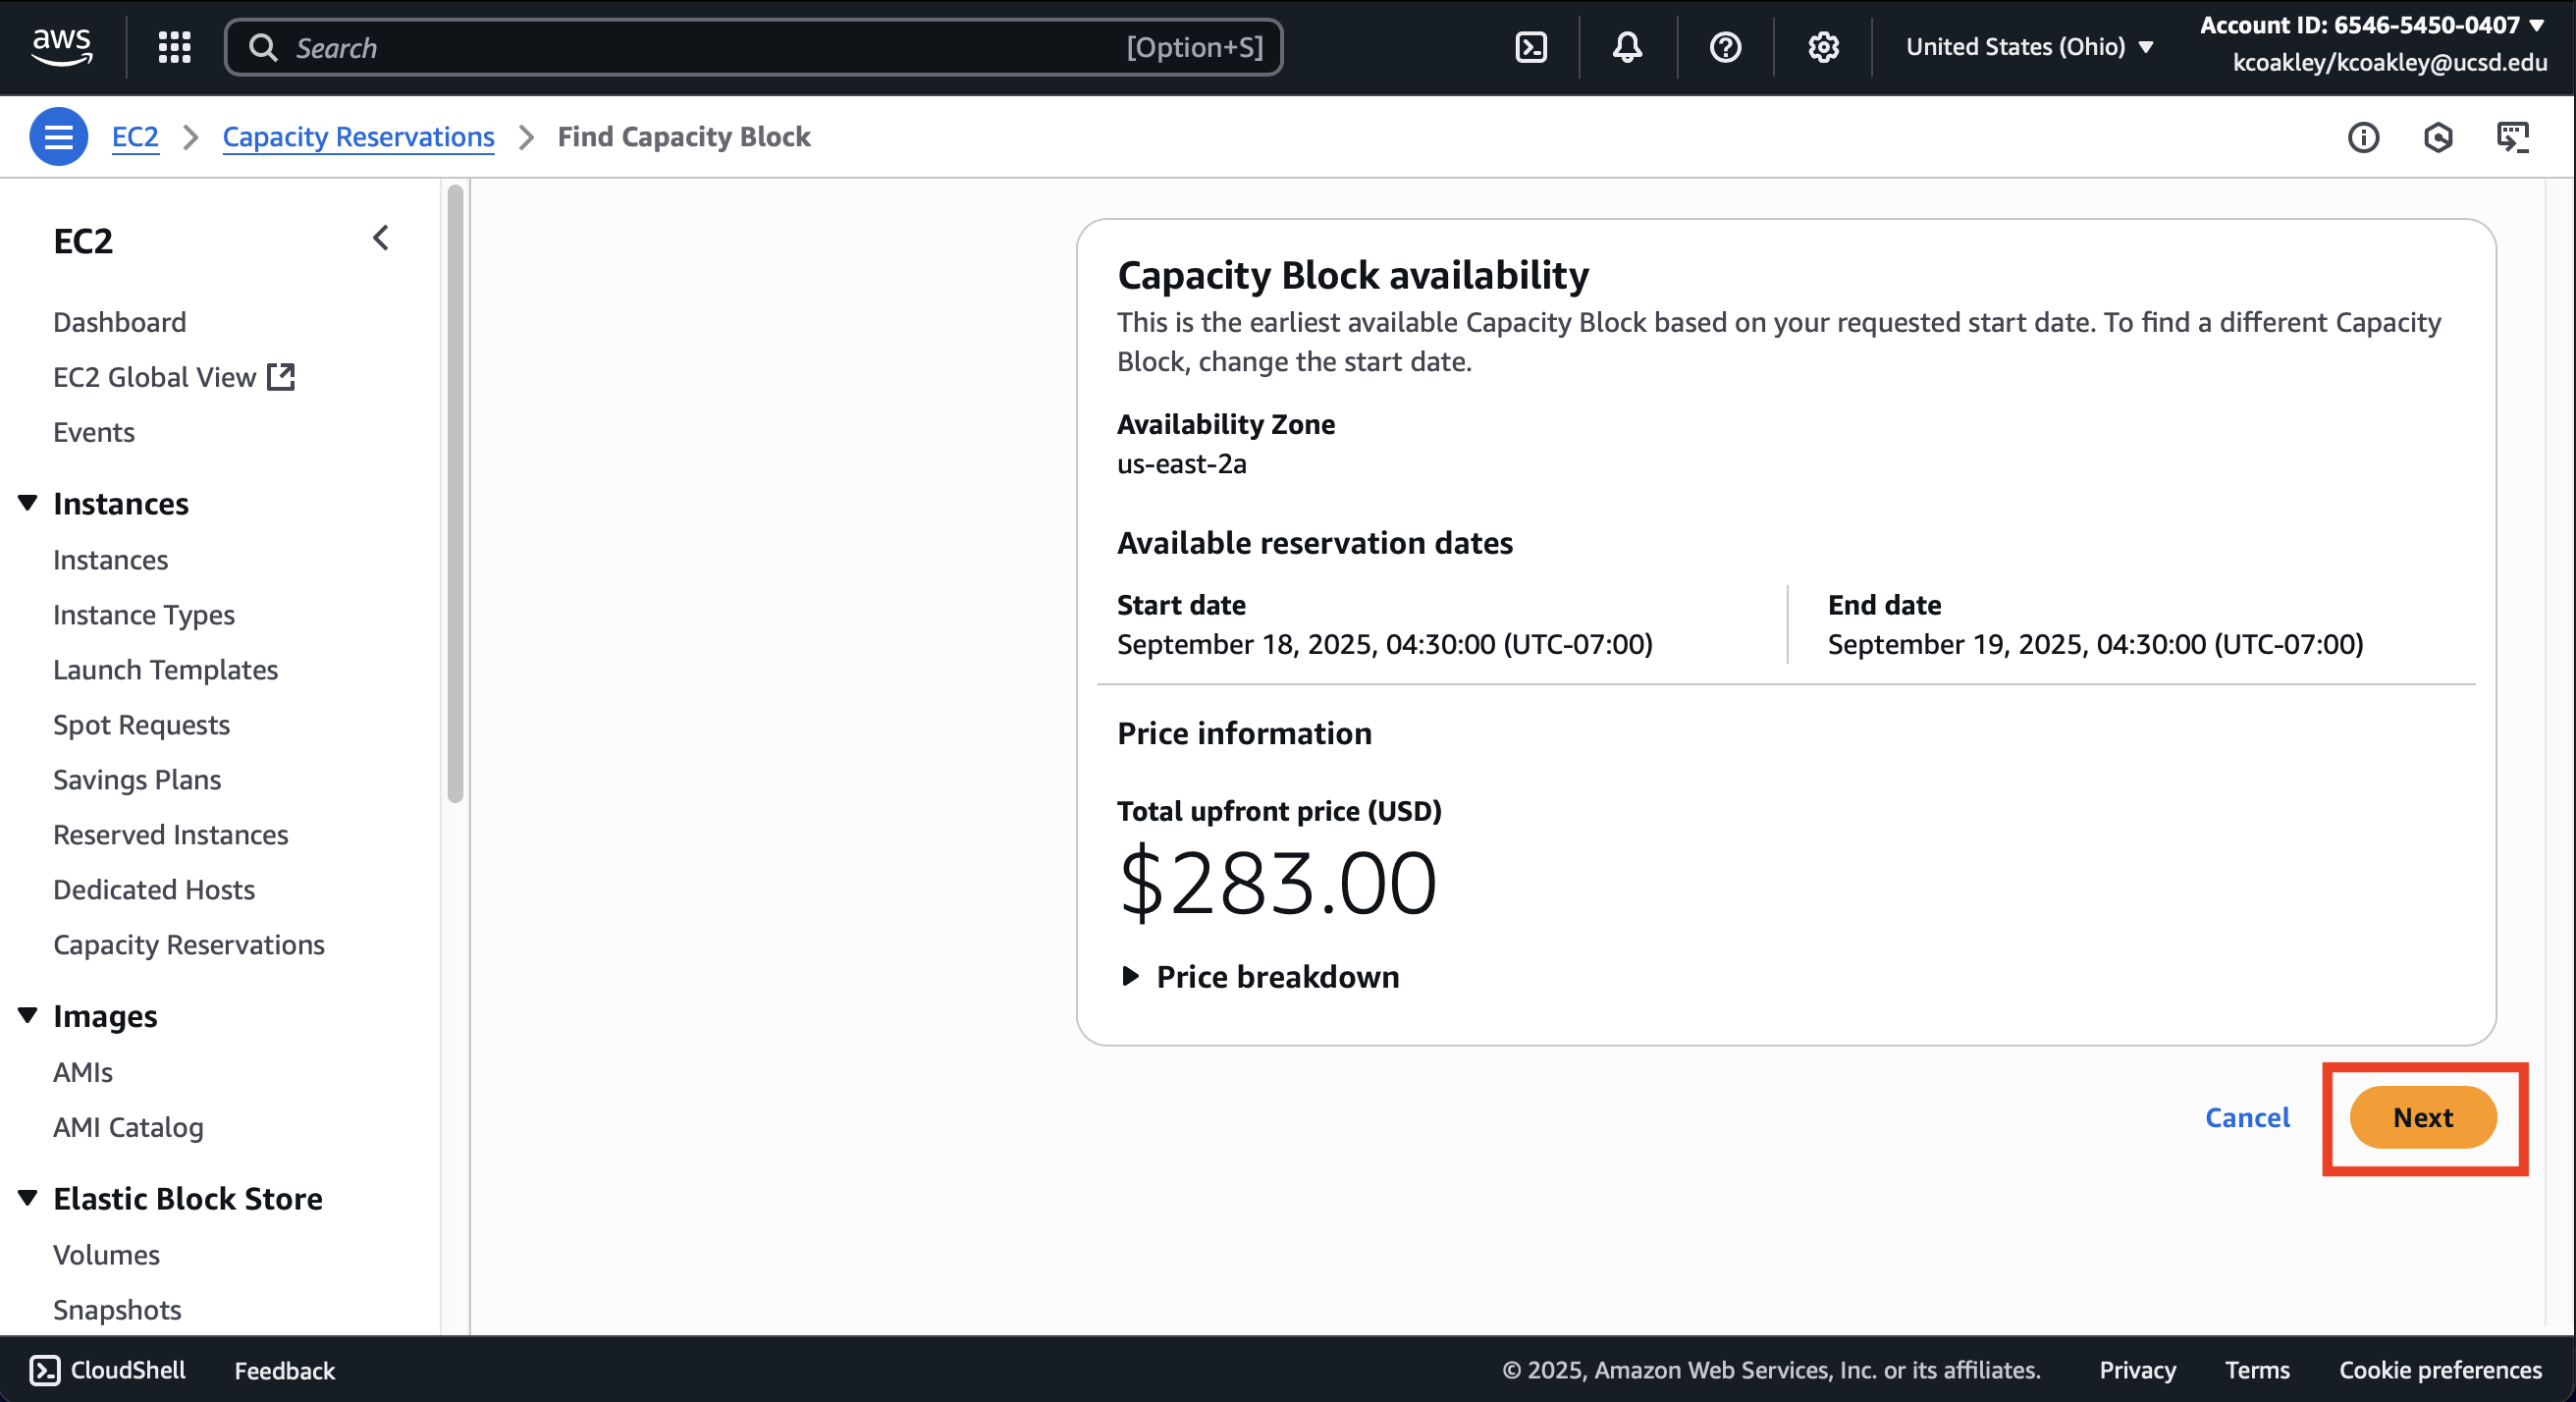Image resolution: width=2576 pixels, height=1402 pixels.
Task: Open the Account ID dropdown menu
Action: click(x=2370, y=25)
